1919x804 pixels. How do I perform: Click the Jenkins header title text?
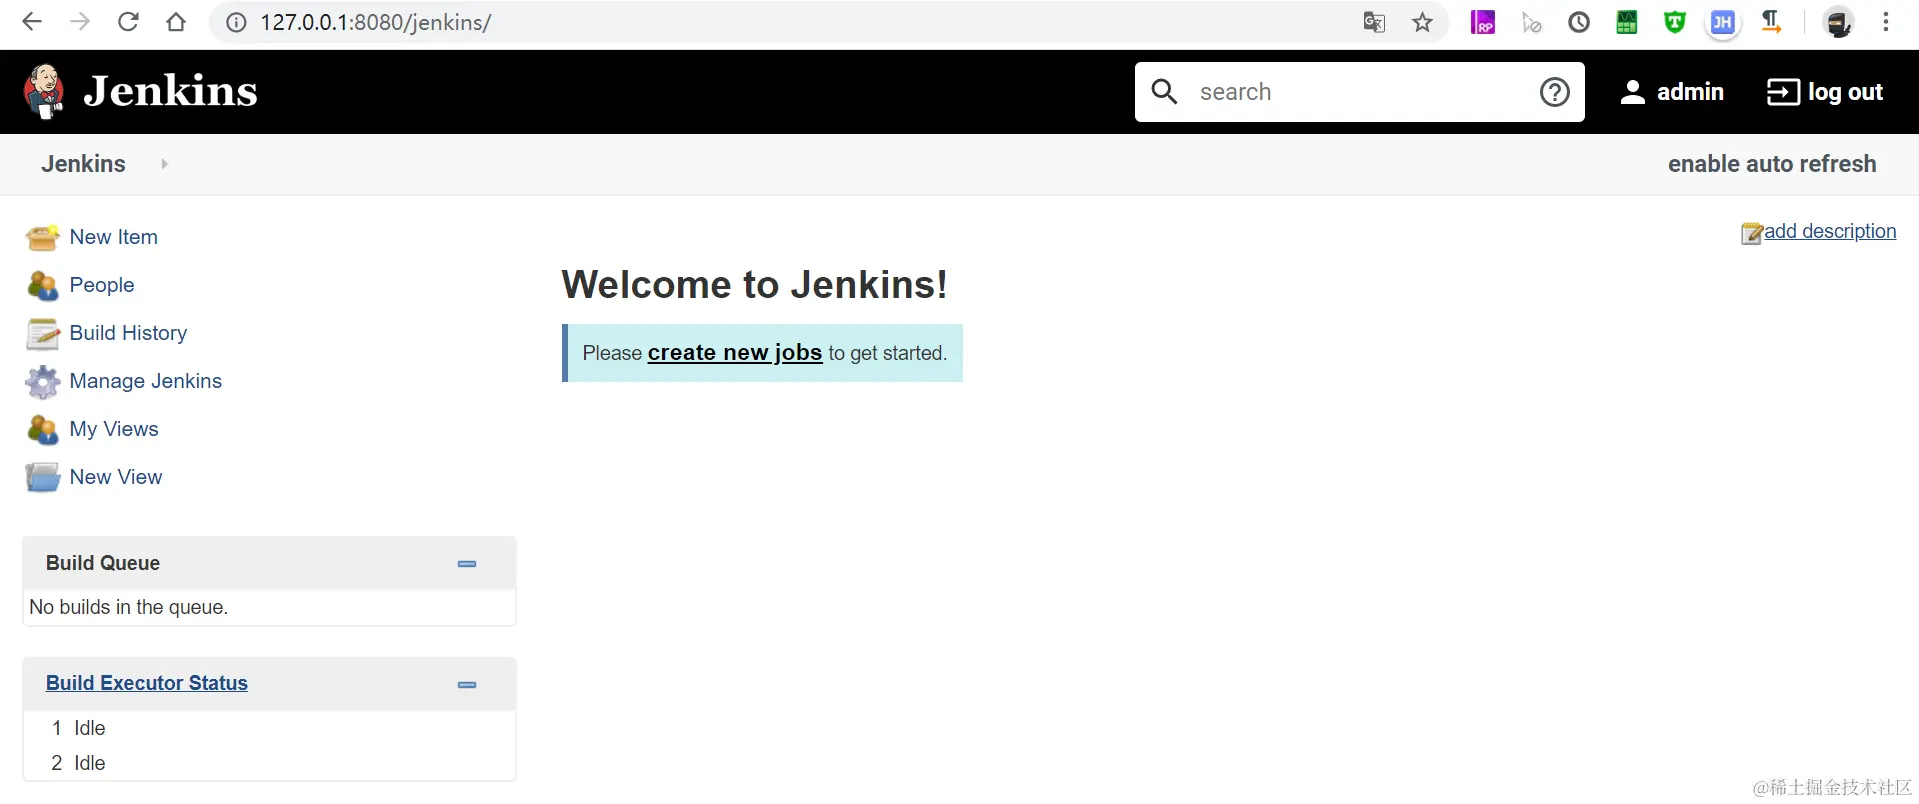click(171, 91)
